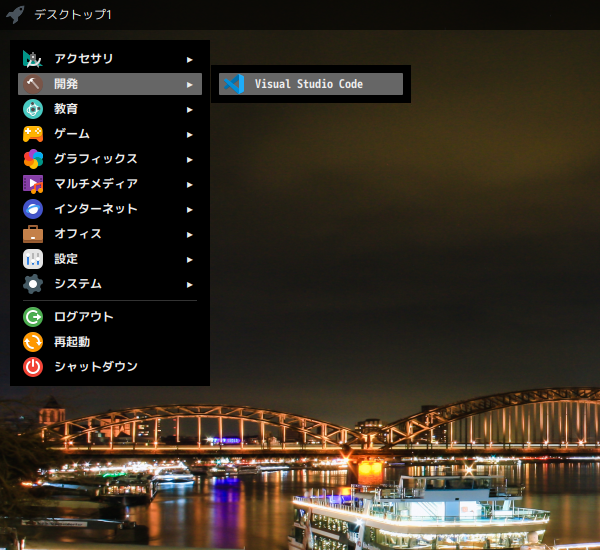Click the 教育 category icon

click(33, 109)
